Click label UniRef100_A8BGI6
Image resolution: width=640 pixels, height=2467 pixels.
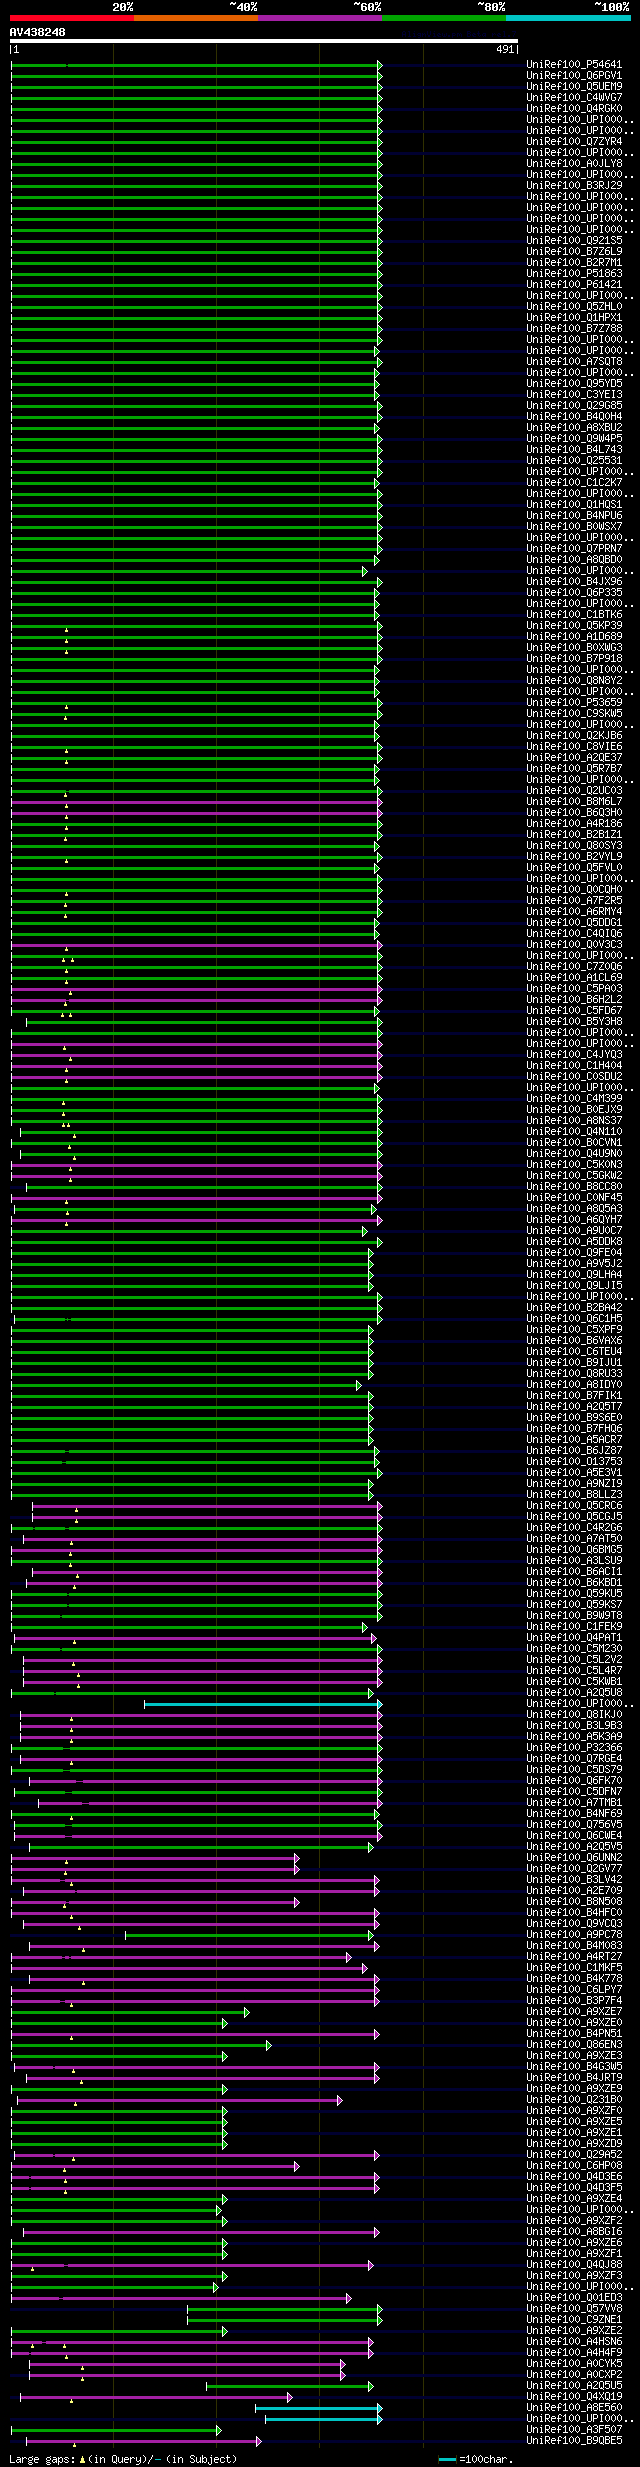574,2231
